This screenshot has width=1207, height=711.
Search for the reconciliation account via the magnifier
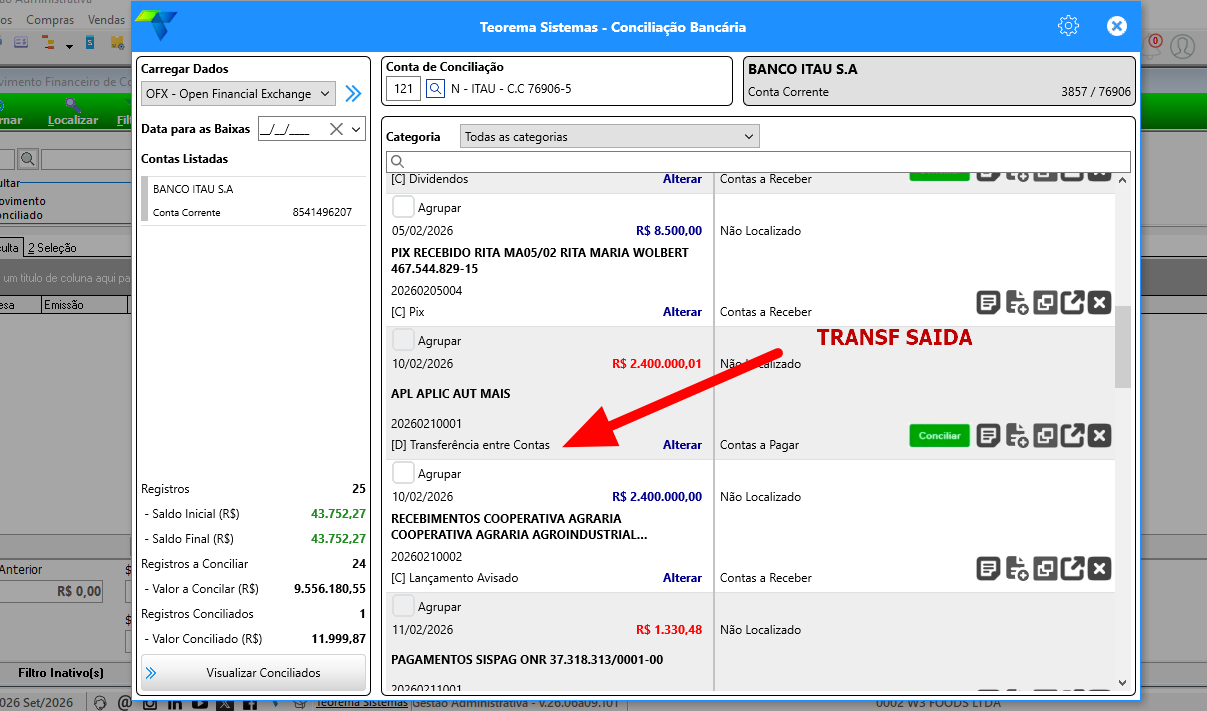(x=435, y=89)
